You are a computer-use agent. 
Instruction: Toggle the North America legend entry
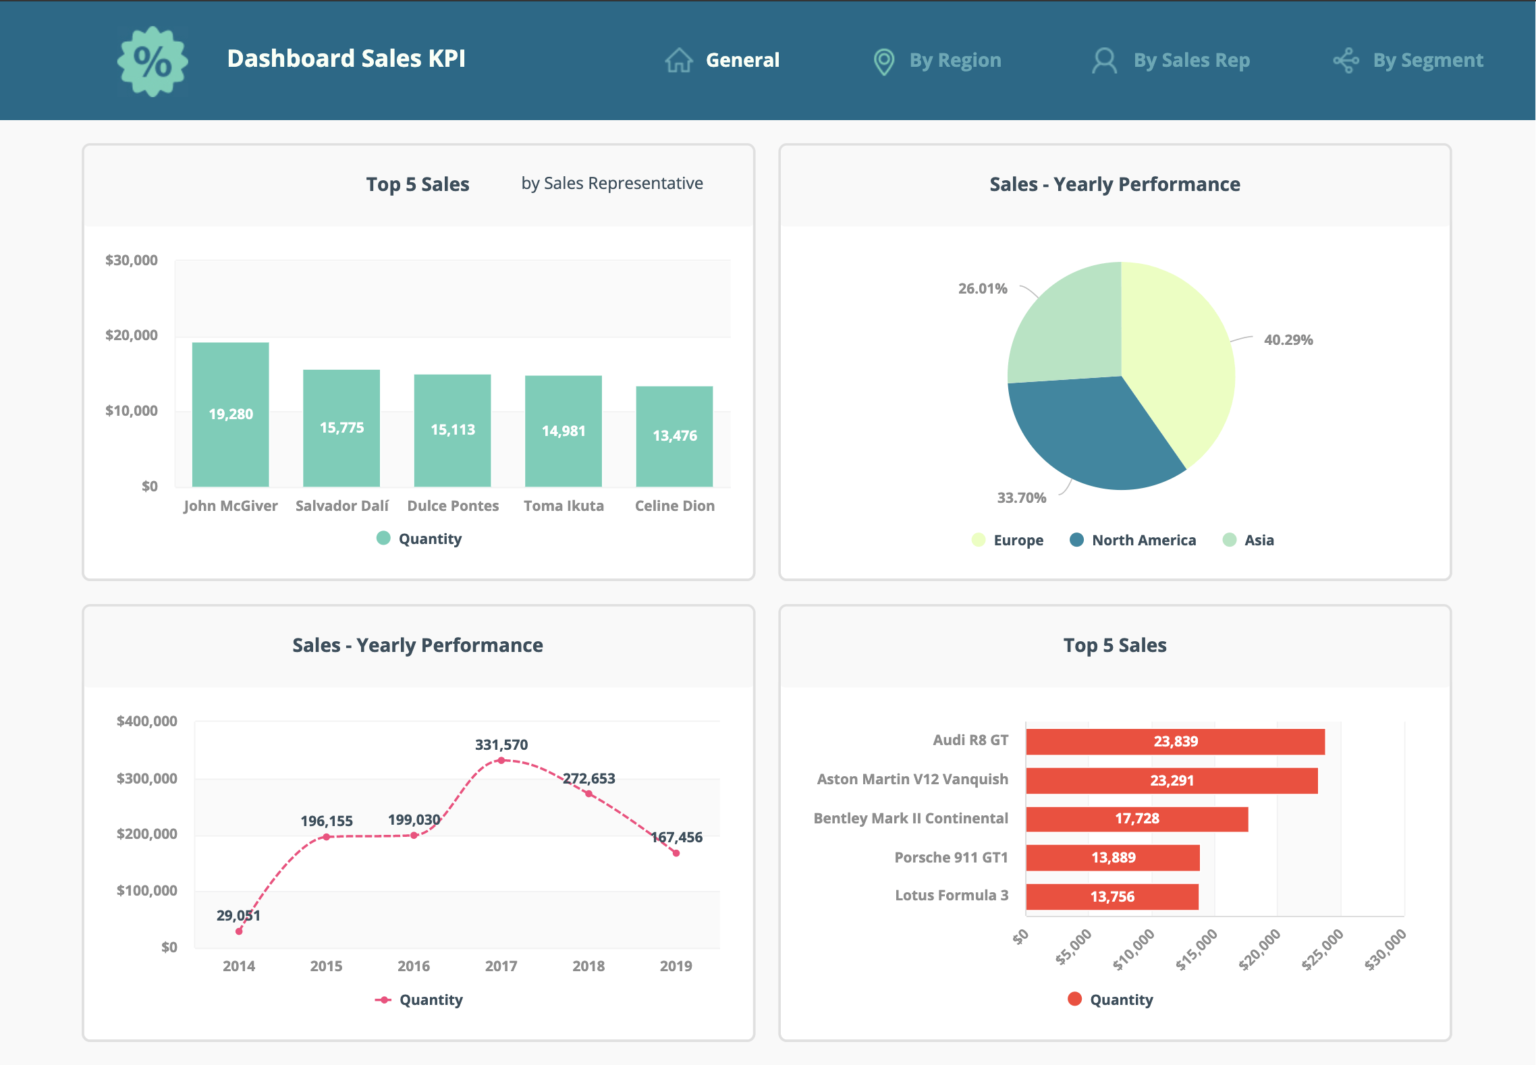(x=1130, y=540)
